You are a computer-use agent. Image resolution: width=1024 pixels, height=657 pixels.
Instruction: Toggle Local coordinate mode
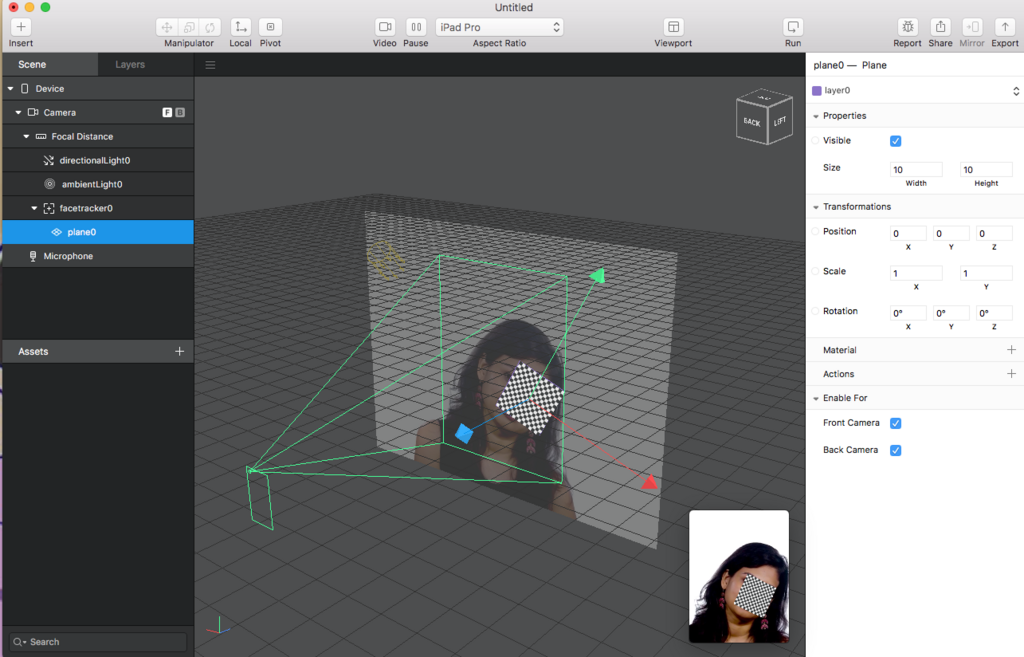point(240,27)
